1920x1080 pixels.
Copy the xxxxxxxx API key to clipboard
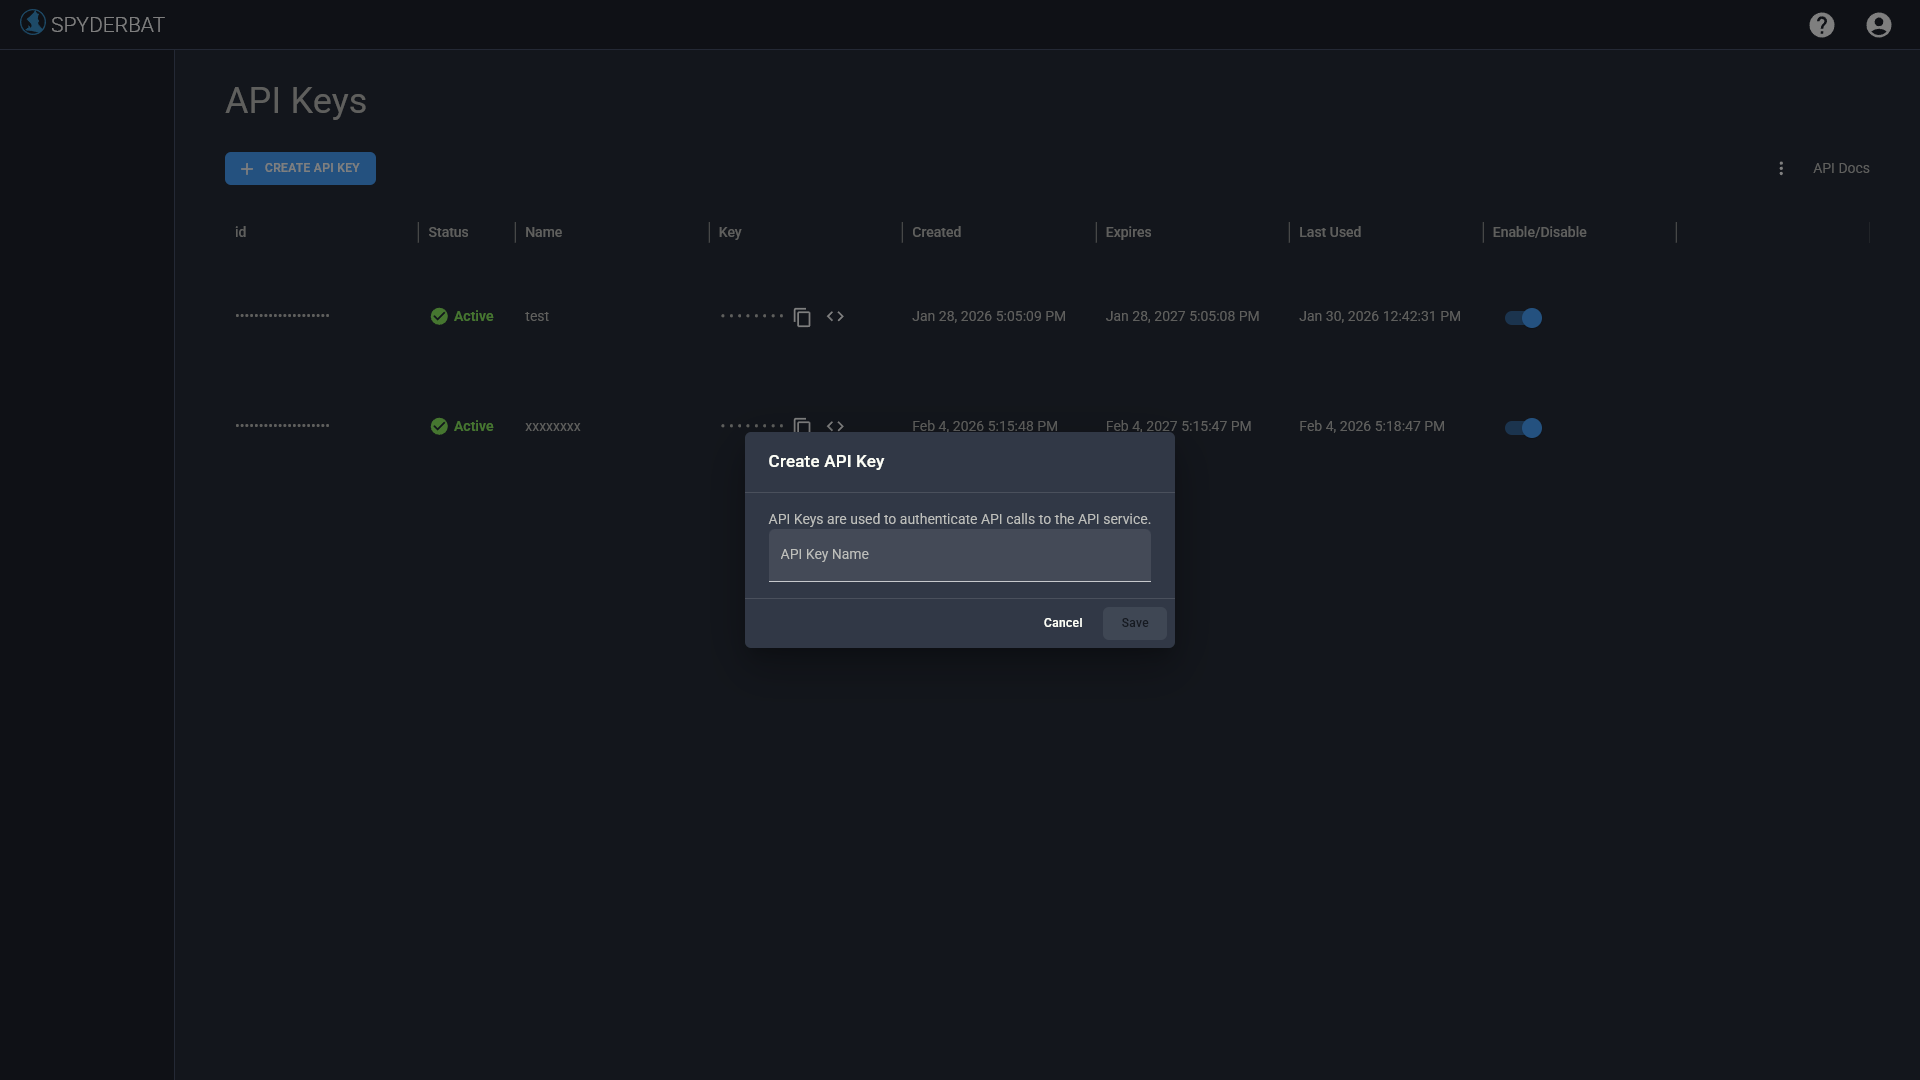802,426
